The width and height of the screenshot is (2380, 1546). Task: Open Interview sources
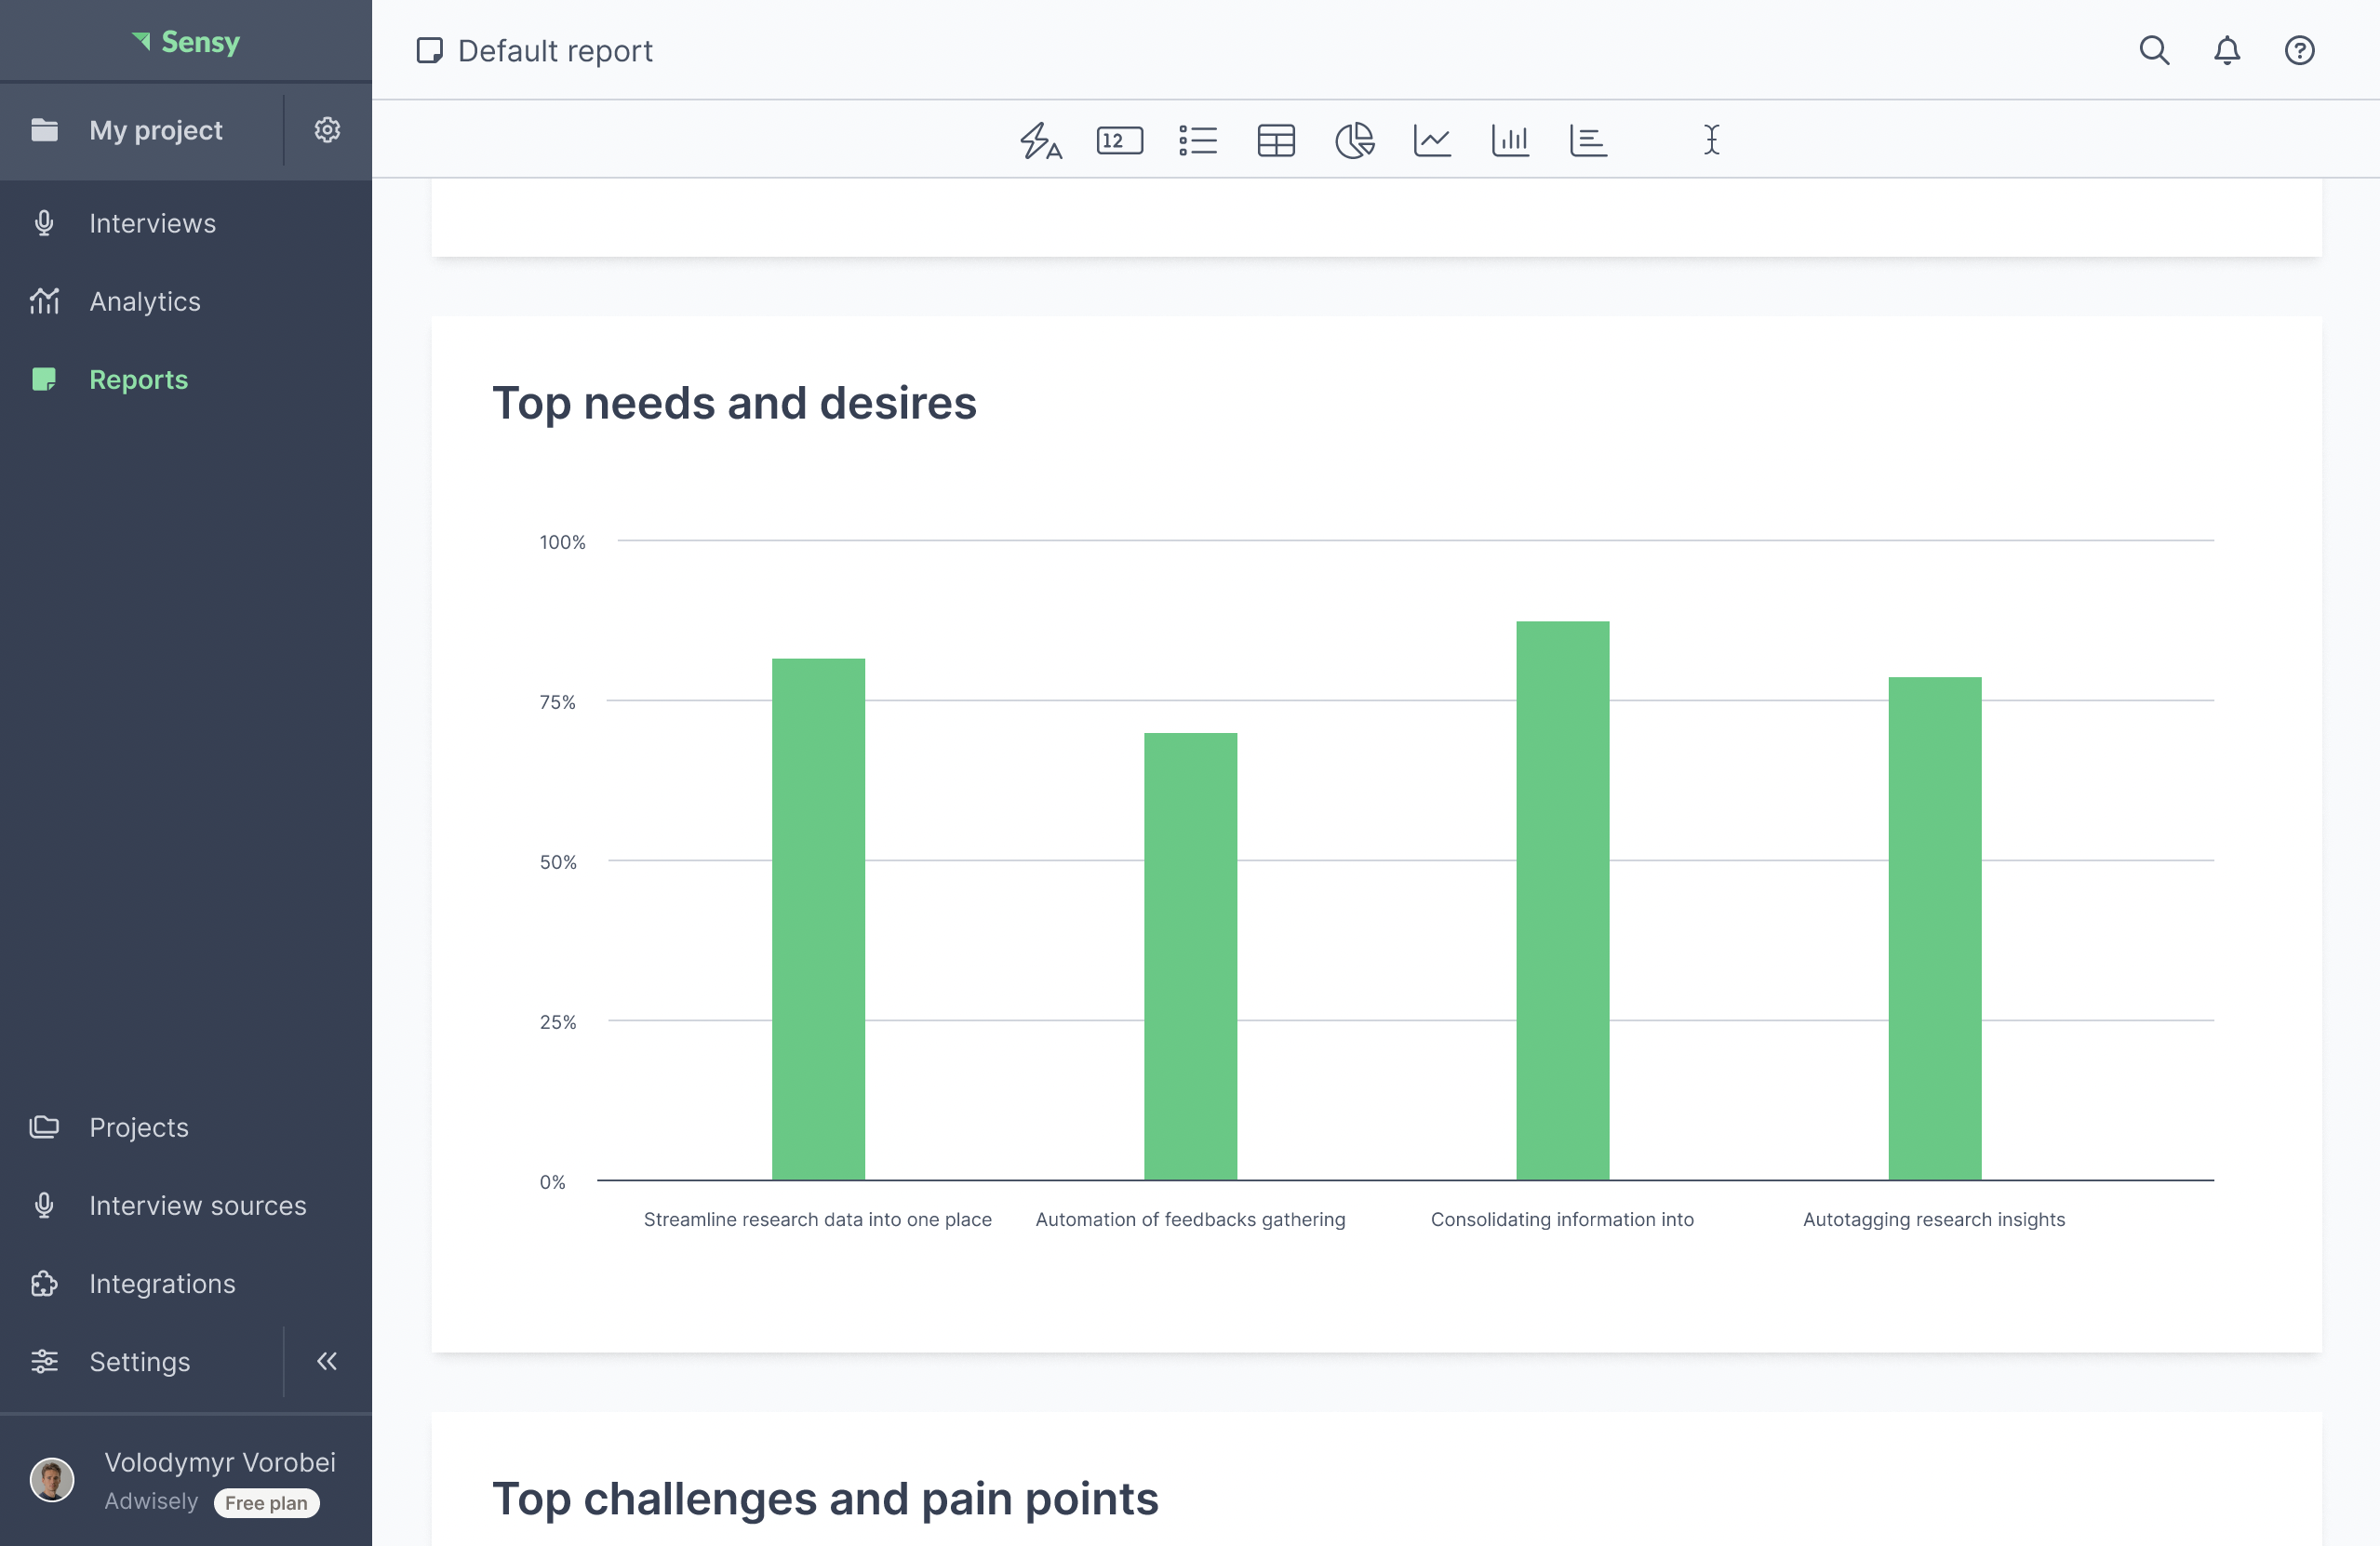point(197,1205)
